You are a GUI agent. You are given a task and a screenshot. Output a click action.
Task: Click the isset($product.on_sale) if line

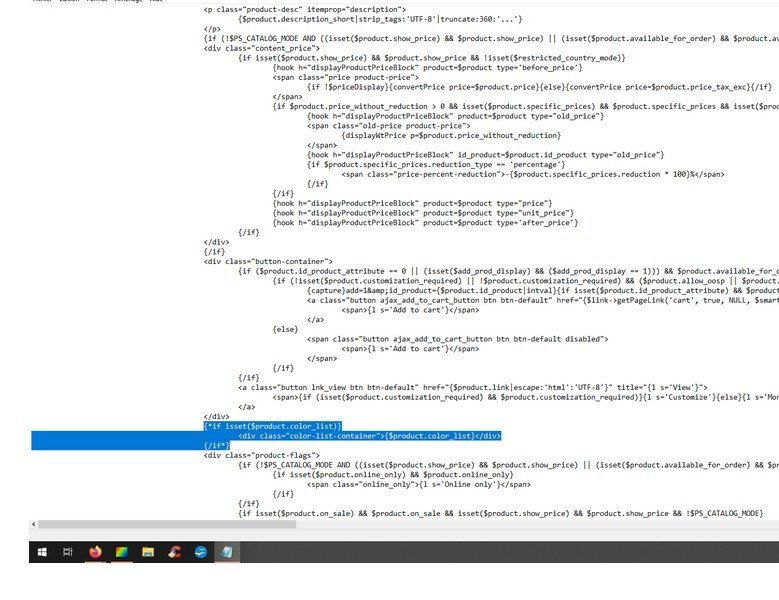tap(500, 514)
